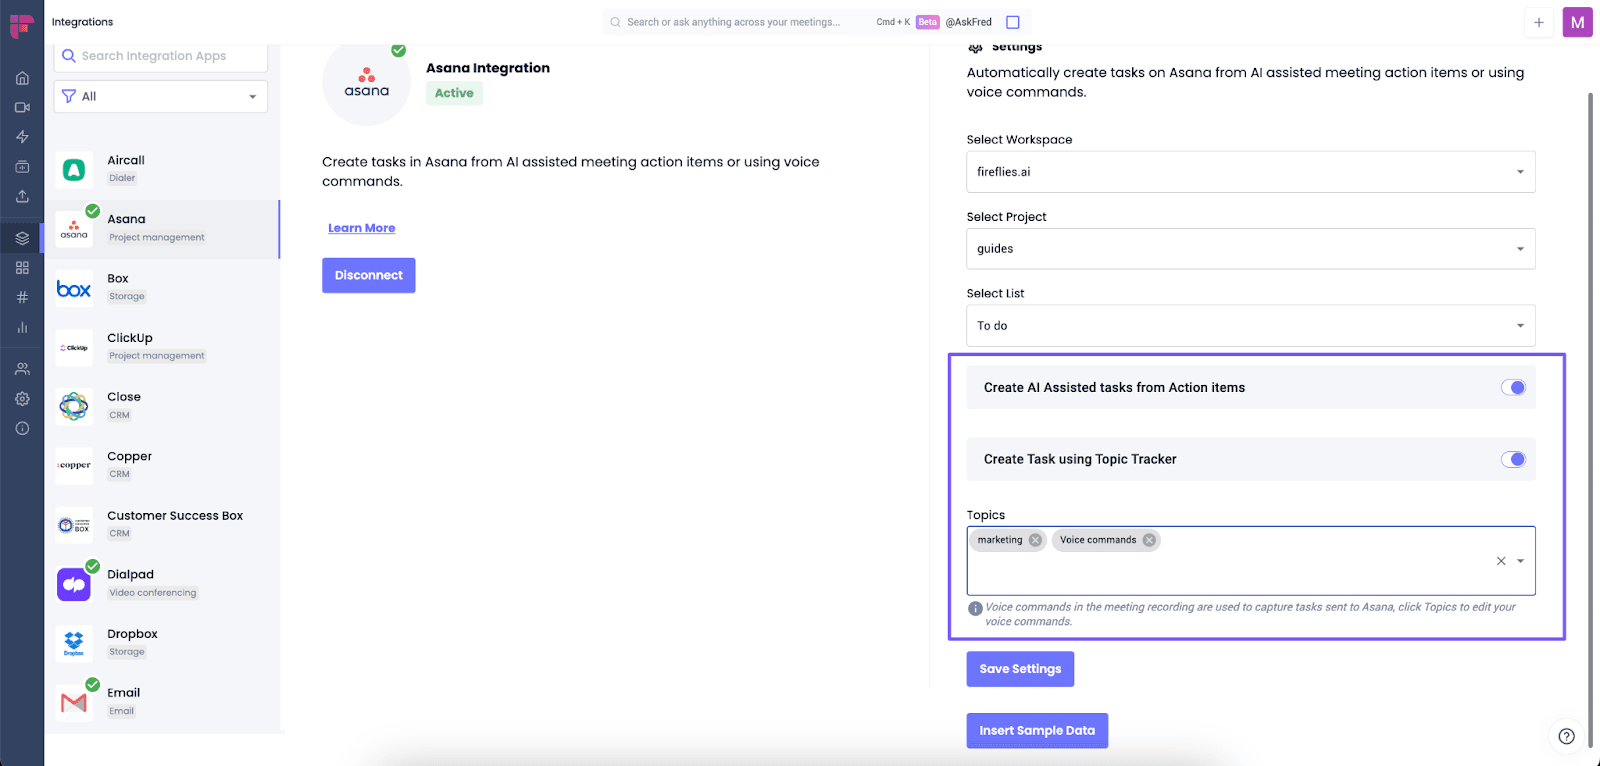
Task: Select ClickUp integration logo
Action: 74,348
